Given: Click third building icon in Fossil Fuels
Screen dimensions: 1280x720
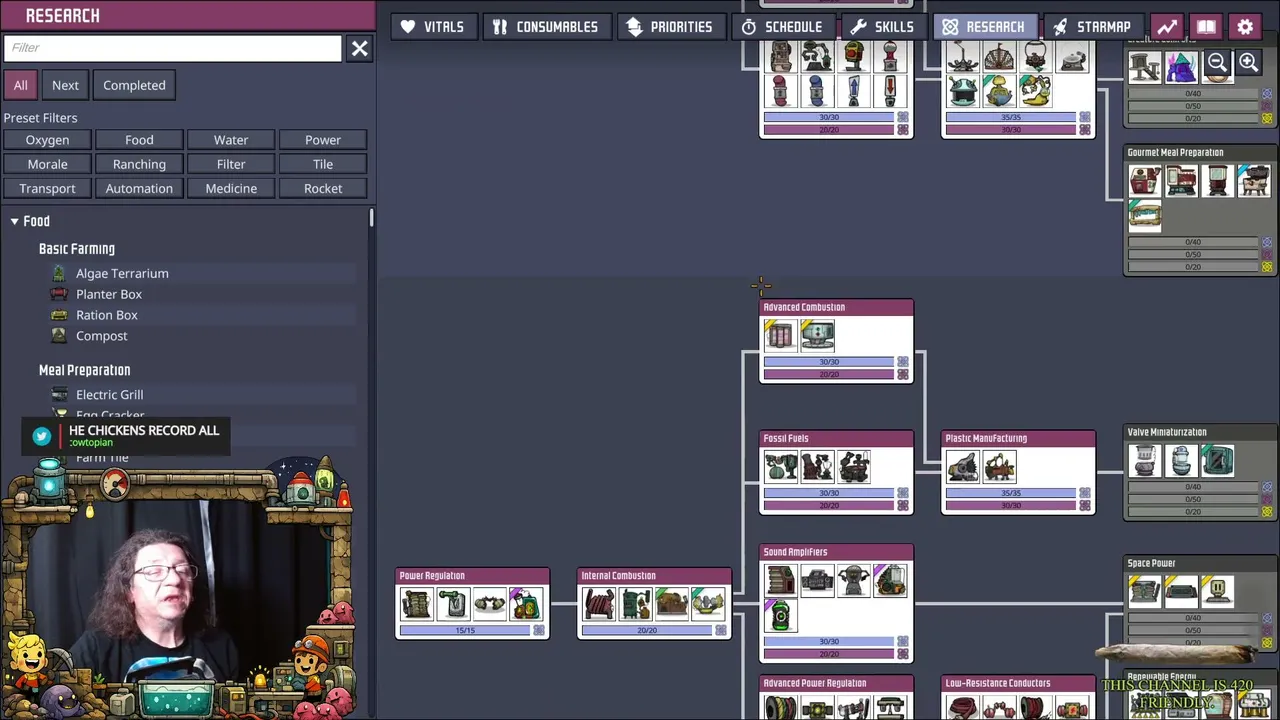Looking at the screenshot, I should tap(853, 466).
